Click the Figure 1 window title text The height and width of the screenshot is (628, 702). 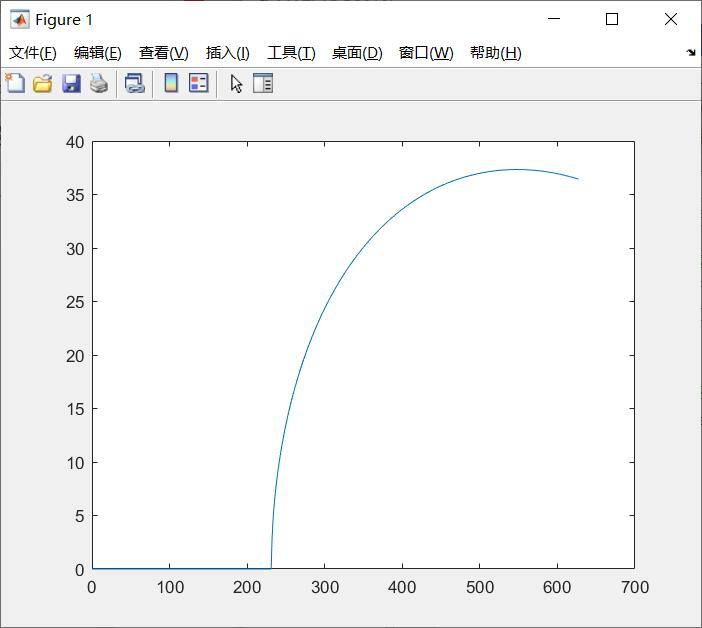coord(64,20)
